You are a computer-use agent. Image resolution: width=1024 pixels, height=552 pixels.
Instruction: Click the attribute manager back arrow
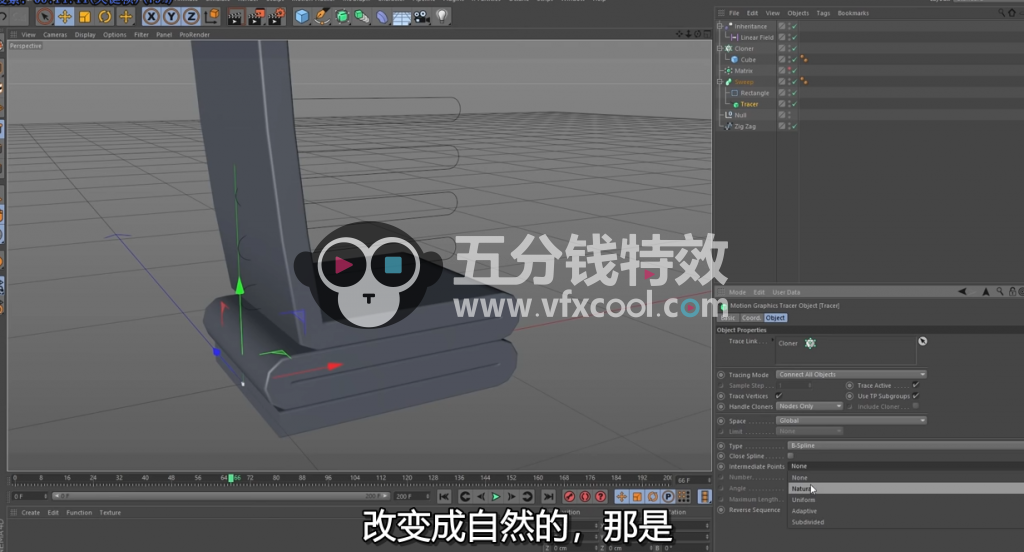(961, 292)
